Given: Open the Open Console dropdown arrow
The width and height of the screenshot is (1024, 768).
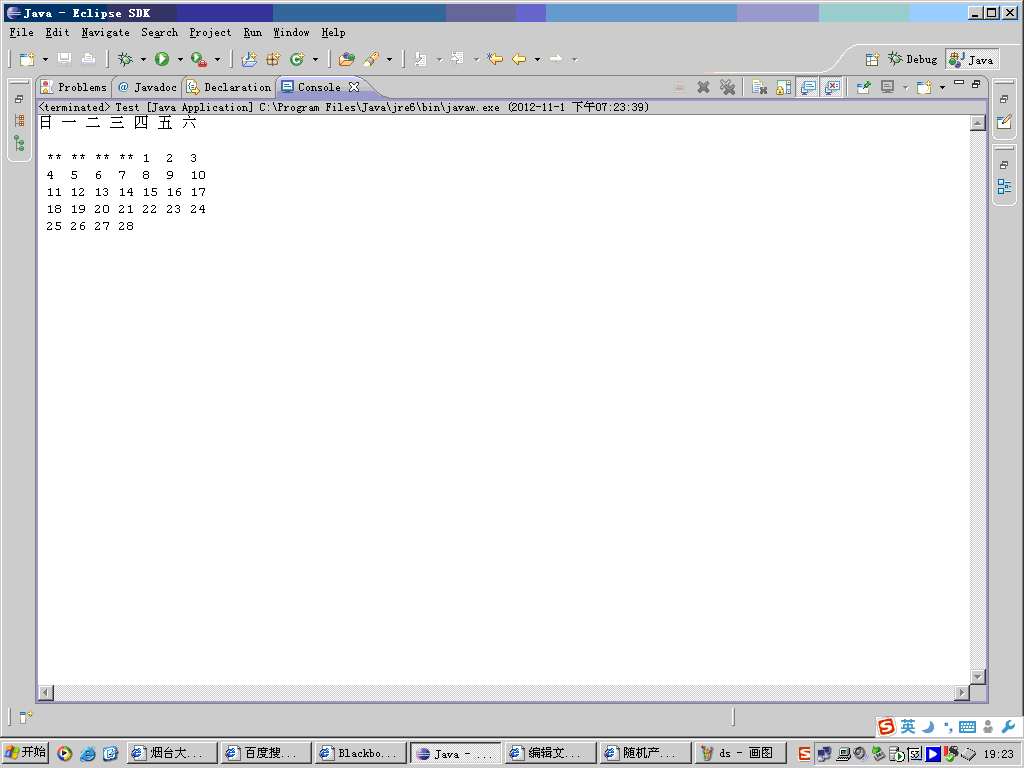Looking at the screenshot, I should pyautogui.click(x=942, y=87).
